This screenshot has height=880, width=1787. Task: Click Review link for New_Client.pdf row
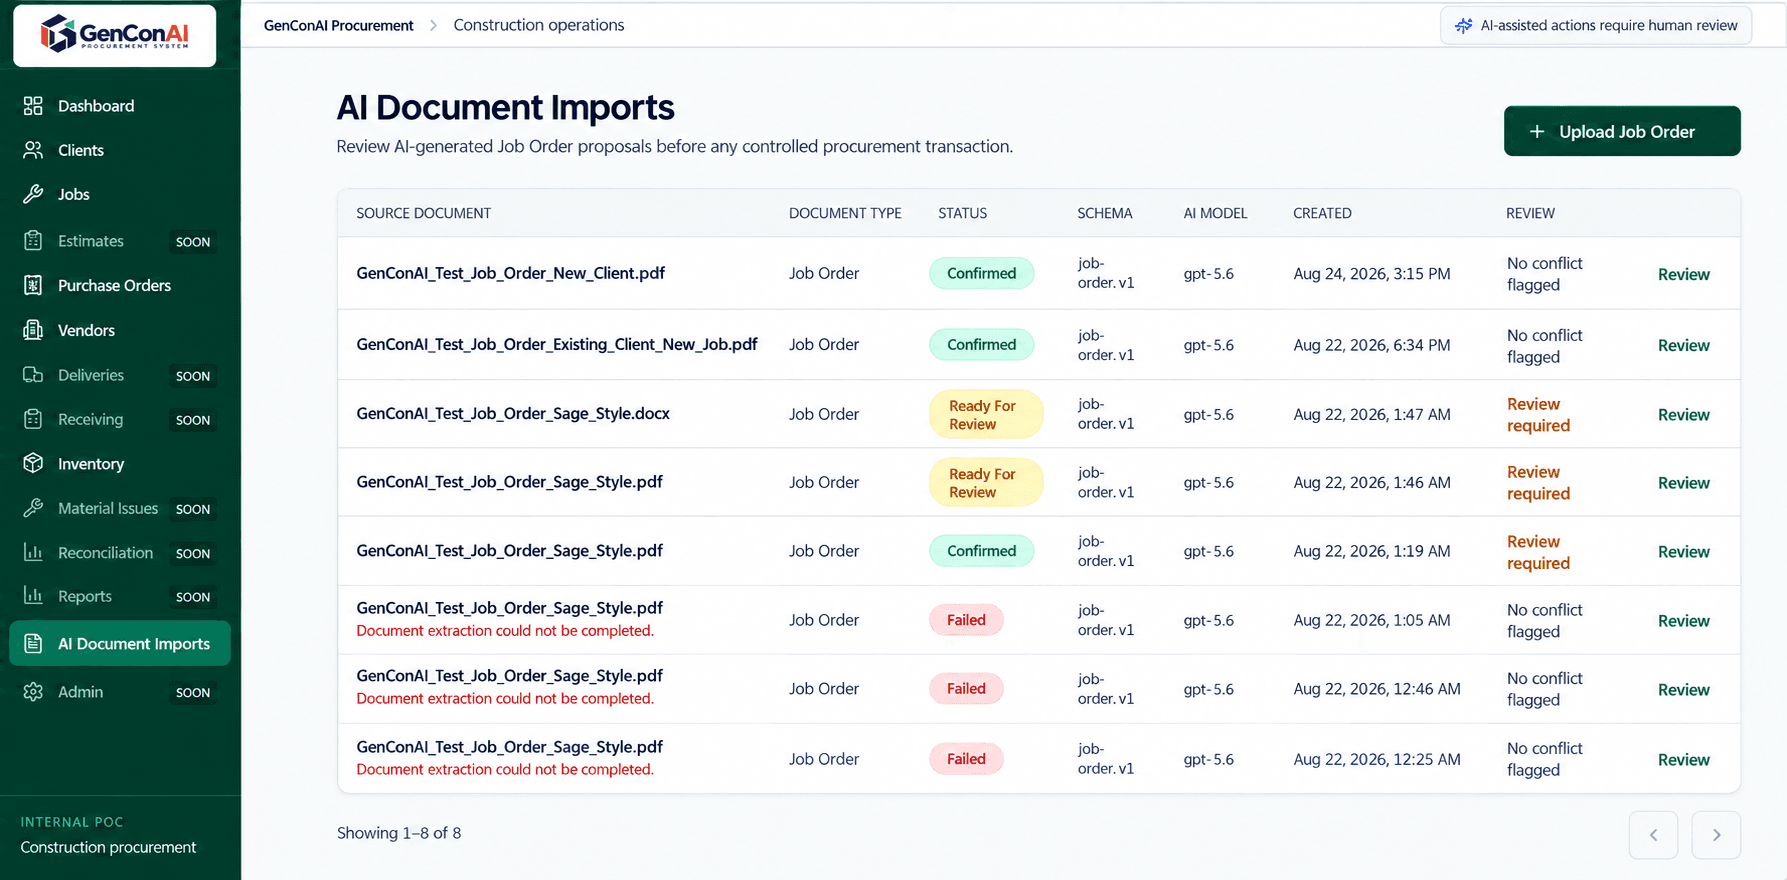pyautogui.click(x=1684, y=274)
